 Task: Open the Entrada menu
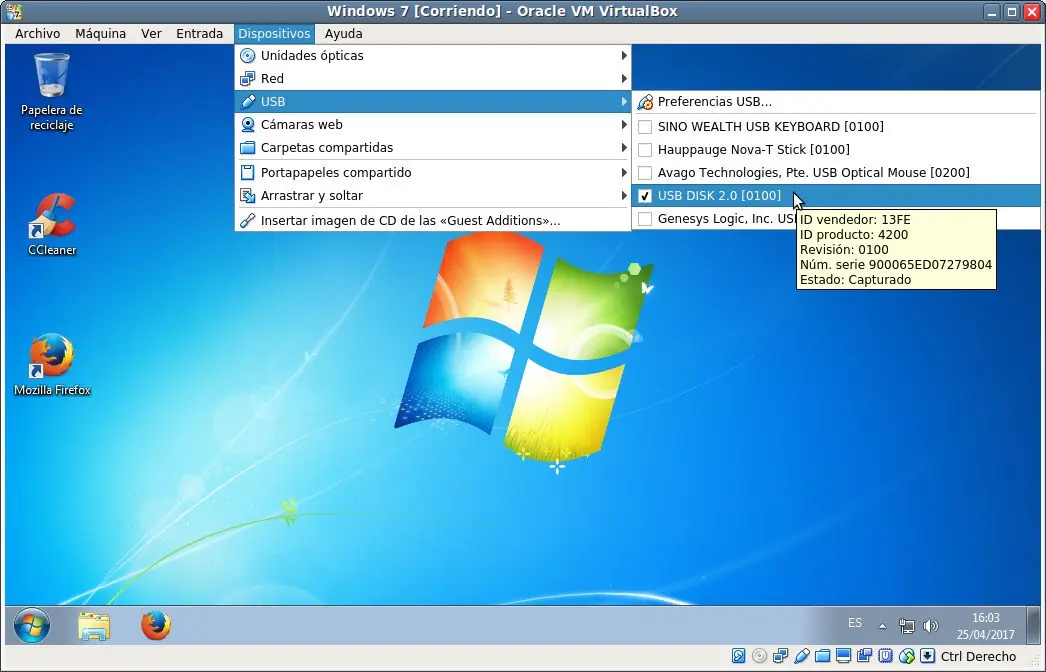coord(199,33)
